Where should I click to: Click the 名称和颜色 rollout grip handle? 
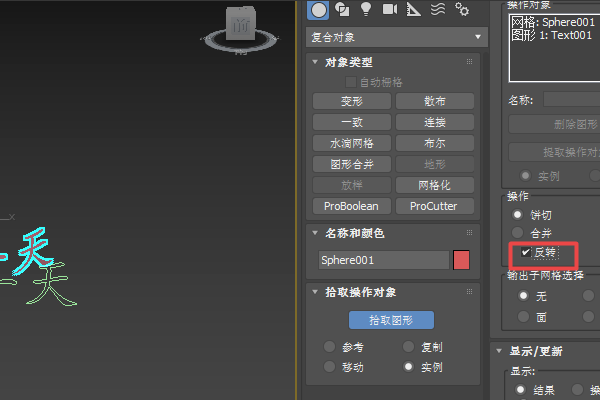click(470, 233)
